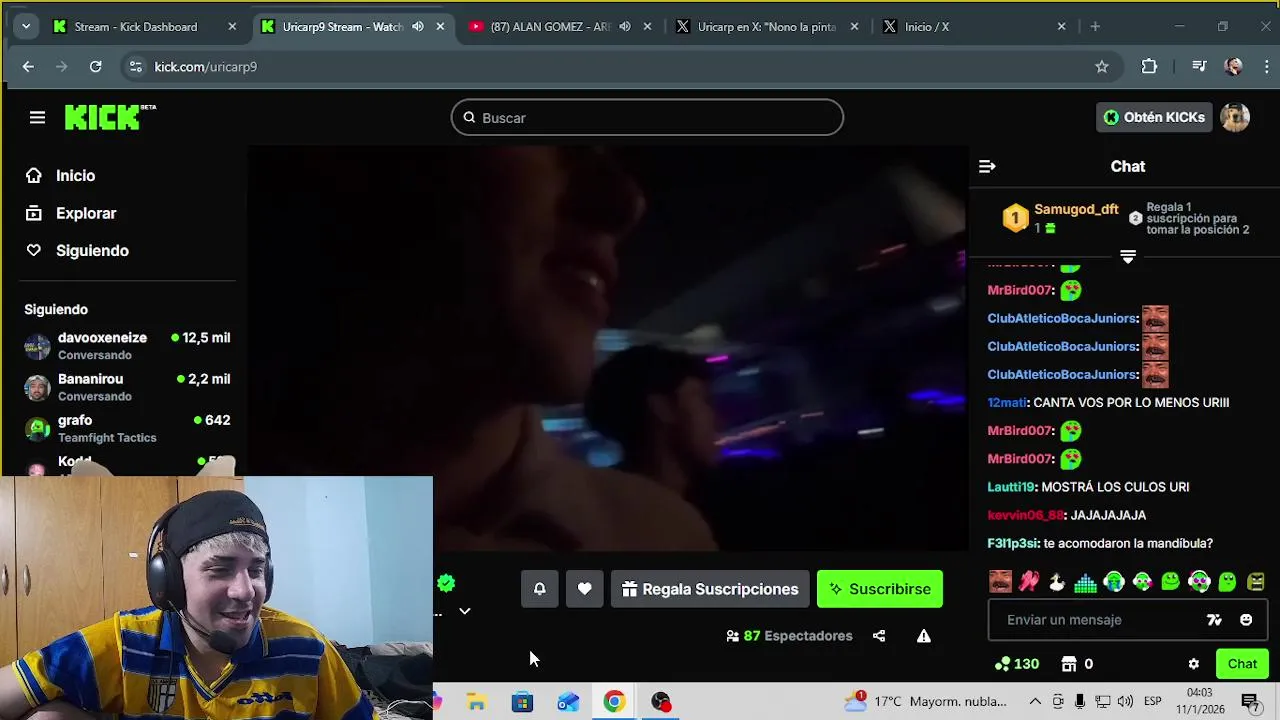Image resolution: width=1280 pixels, height=720 pixels.
Task: Open a new Chrome tab
Action: click(x=1095, y=27)
